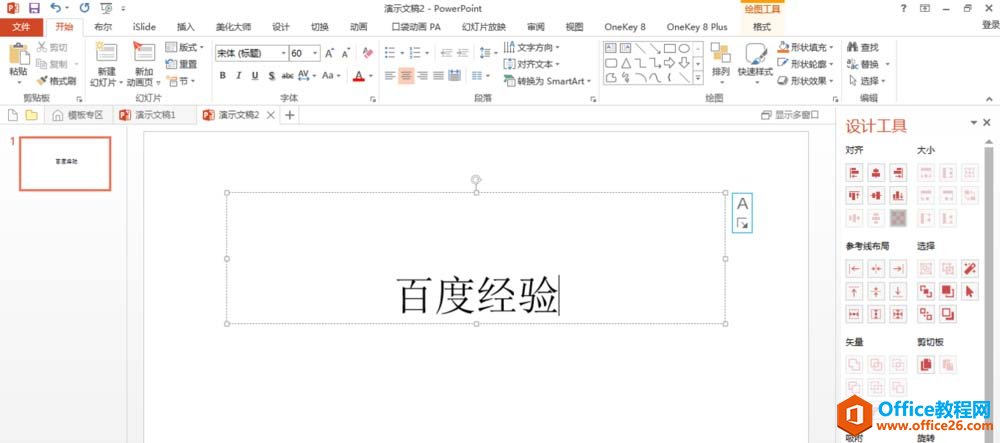The image size is (1000, 443).
Task: Click the text fit options icon beside textbox
Action: (x=742, y=223)
